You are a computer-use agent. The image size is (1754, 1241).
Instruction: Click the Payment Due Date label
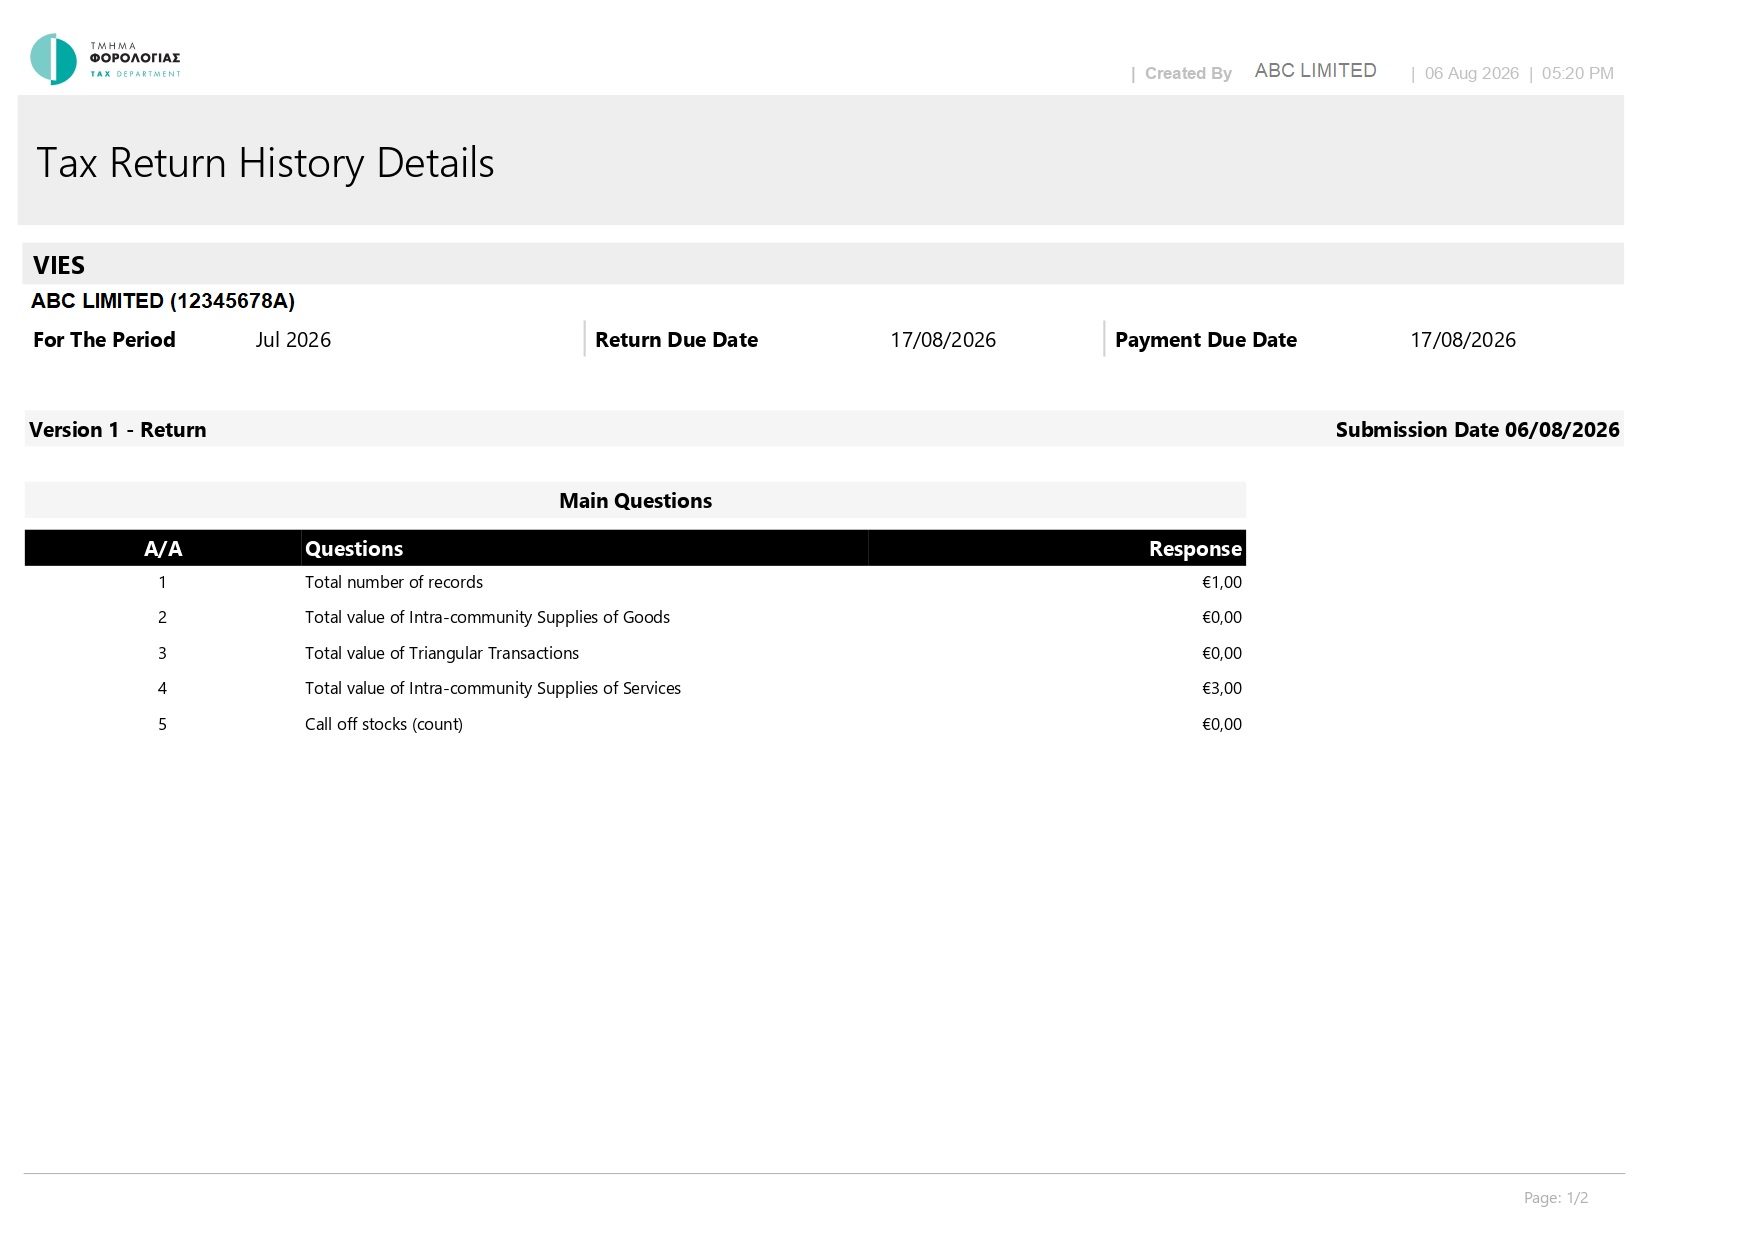(1206, 340)
